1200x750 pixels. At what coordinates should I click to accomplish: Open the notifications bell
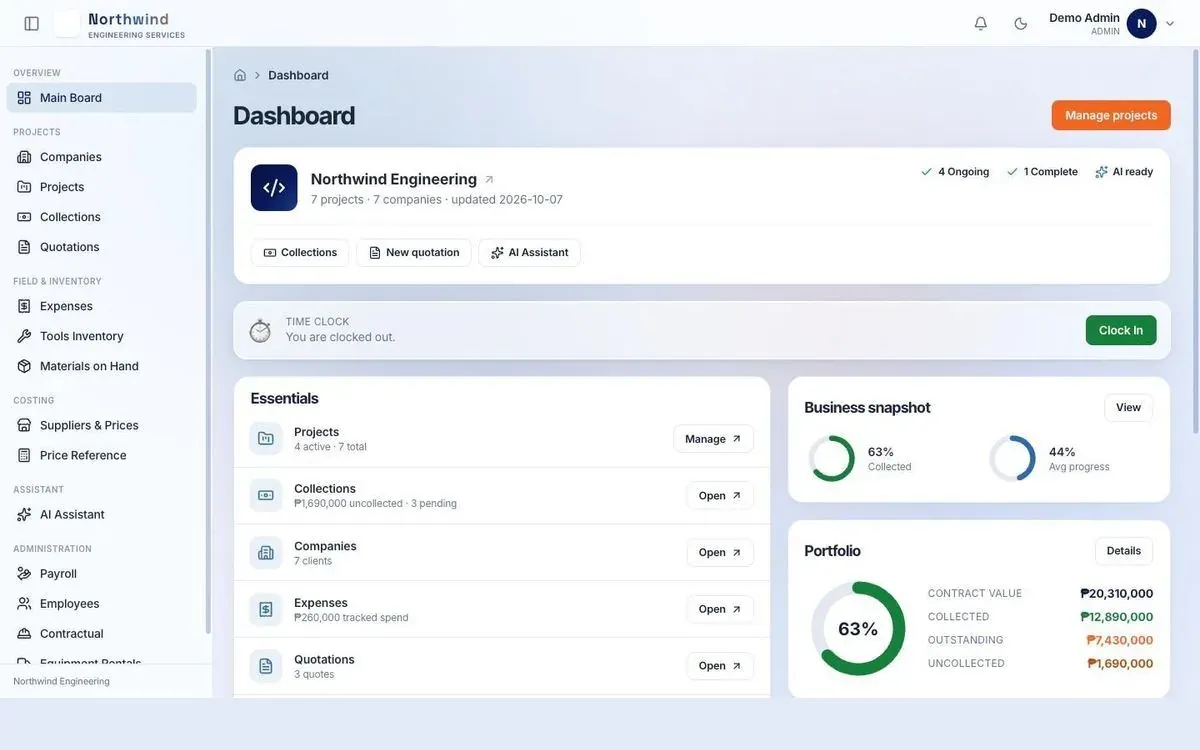coord(981,23)
